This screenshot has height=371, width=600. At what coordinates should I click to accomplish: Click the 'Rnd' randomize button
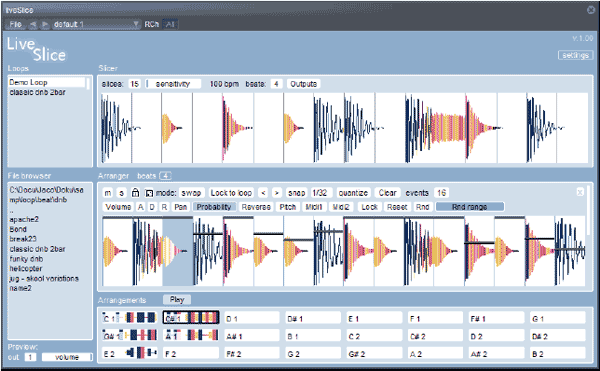[x=422, y=207]
